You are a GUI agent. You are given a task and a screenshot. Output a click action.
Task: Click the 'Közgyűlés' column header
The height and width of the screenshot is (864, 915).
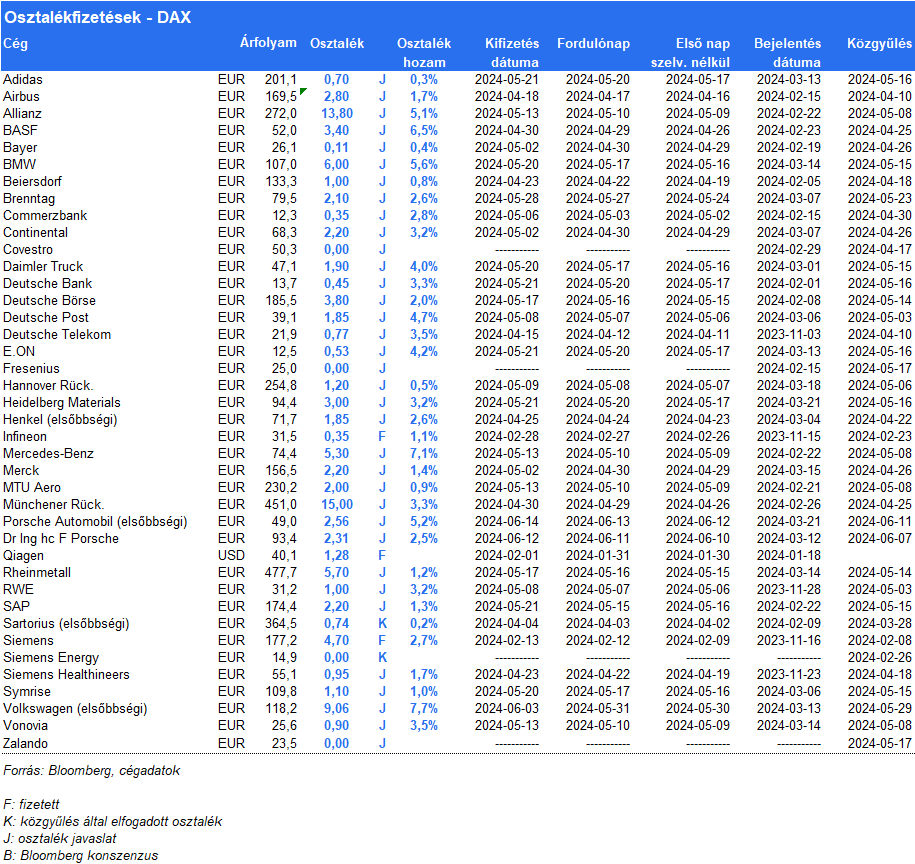[879, 44]
